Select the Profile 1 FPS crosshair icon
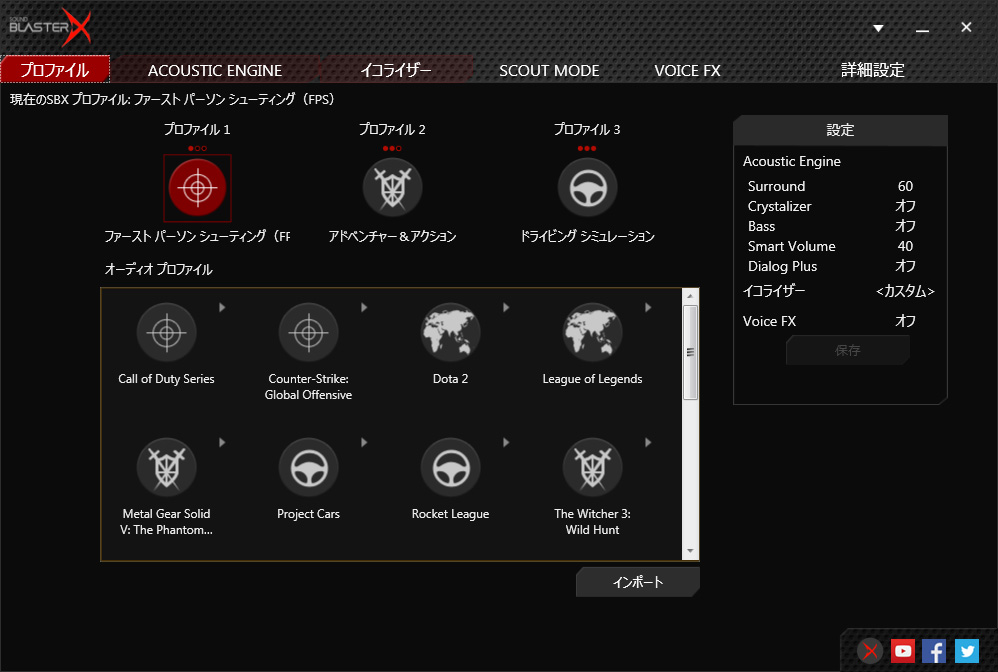Viewport: 998px width, 672px height. pos(197,187)
